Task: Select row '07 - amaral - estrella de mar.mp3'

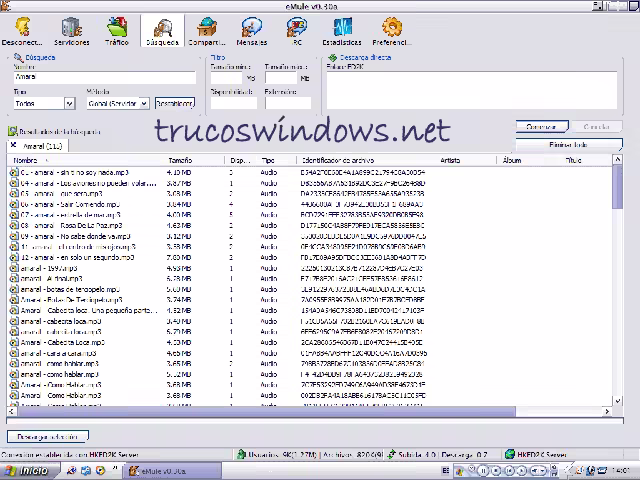Action: 310,215
